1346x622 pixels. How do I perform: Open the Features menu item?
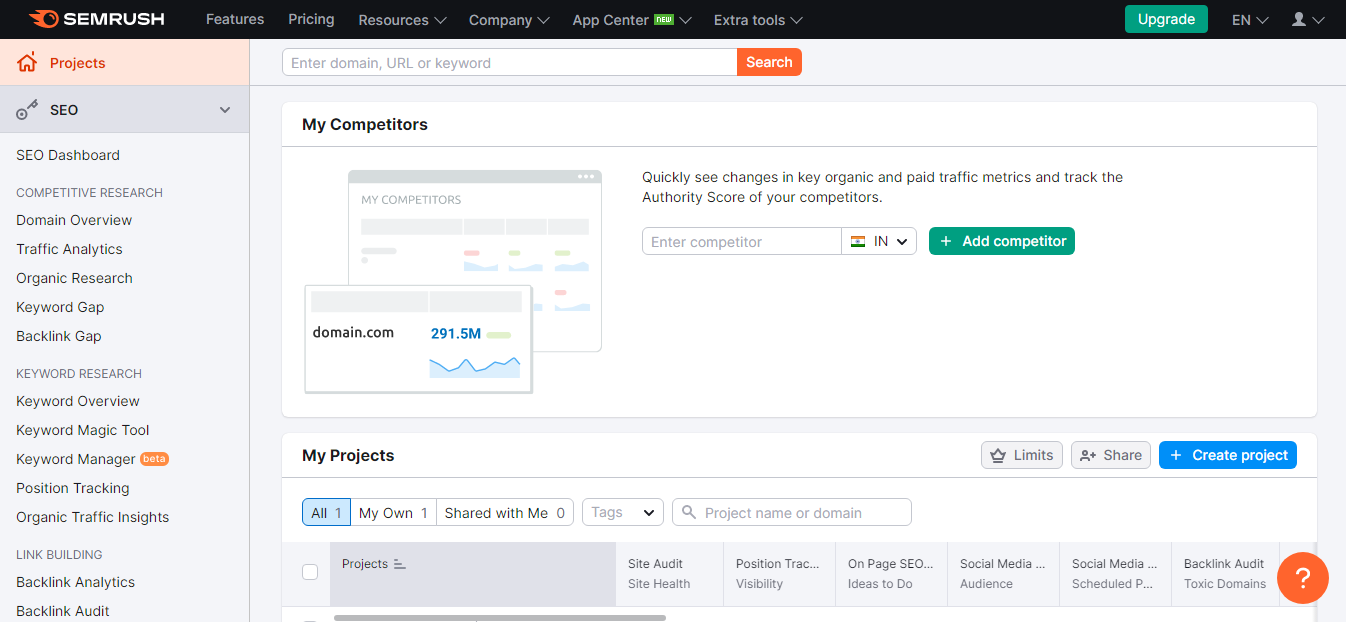click(235, 19)
